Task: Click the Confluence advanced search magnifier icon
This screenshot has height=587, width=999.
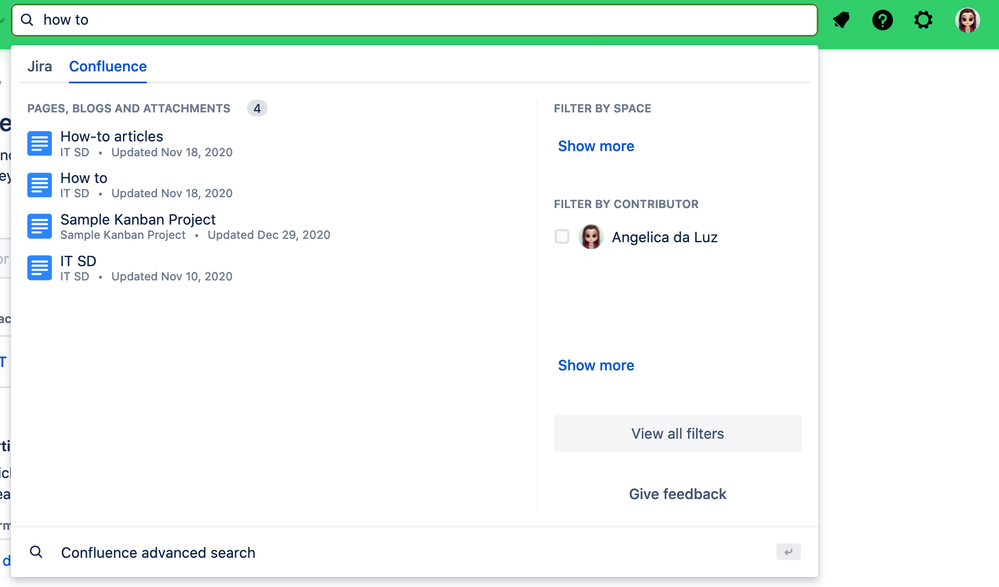Action: tap(36, 552)
